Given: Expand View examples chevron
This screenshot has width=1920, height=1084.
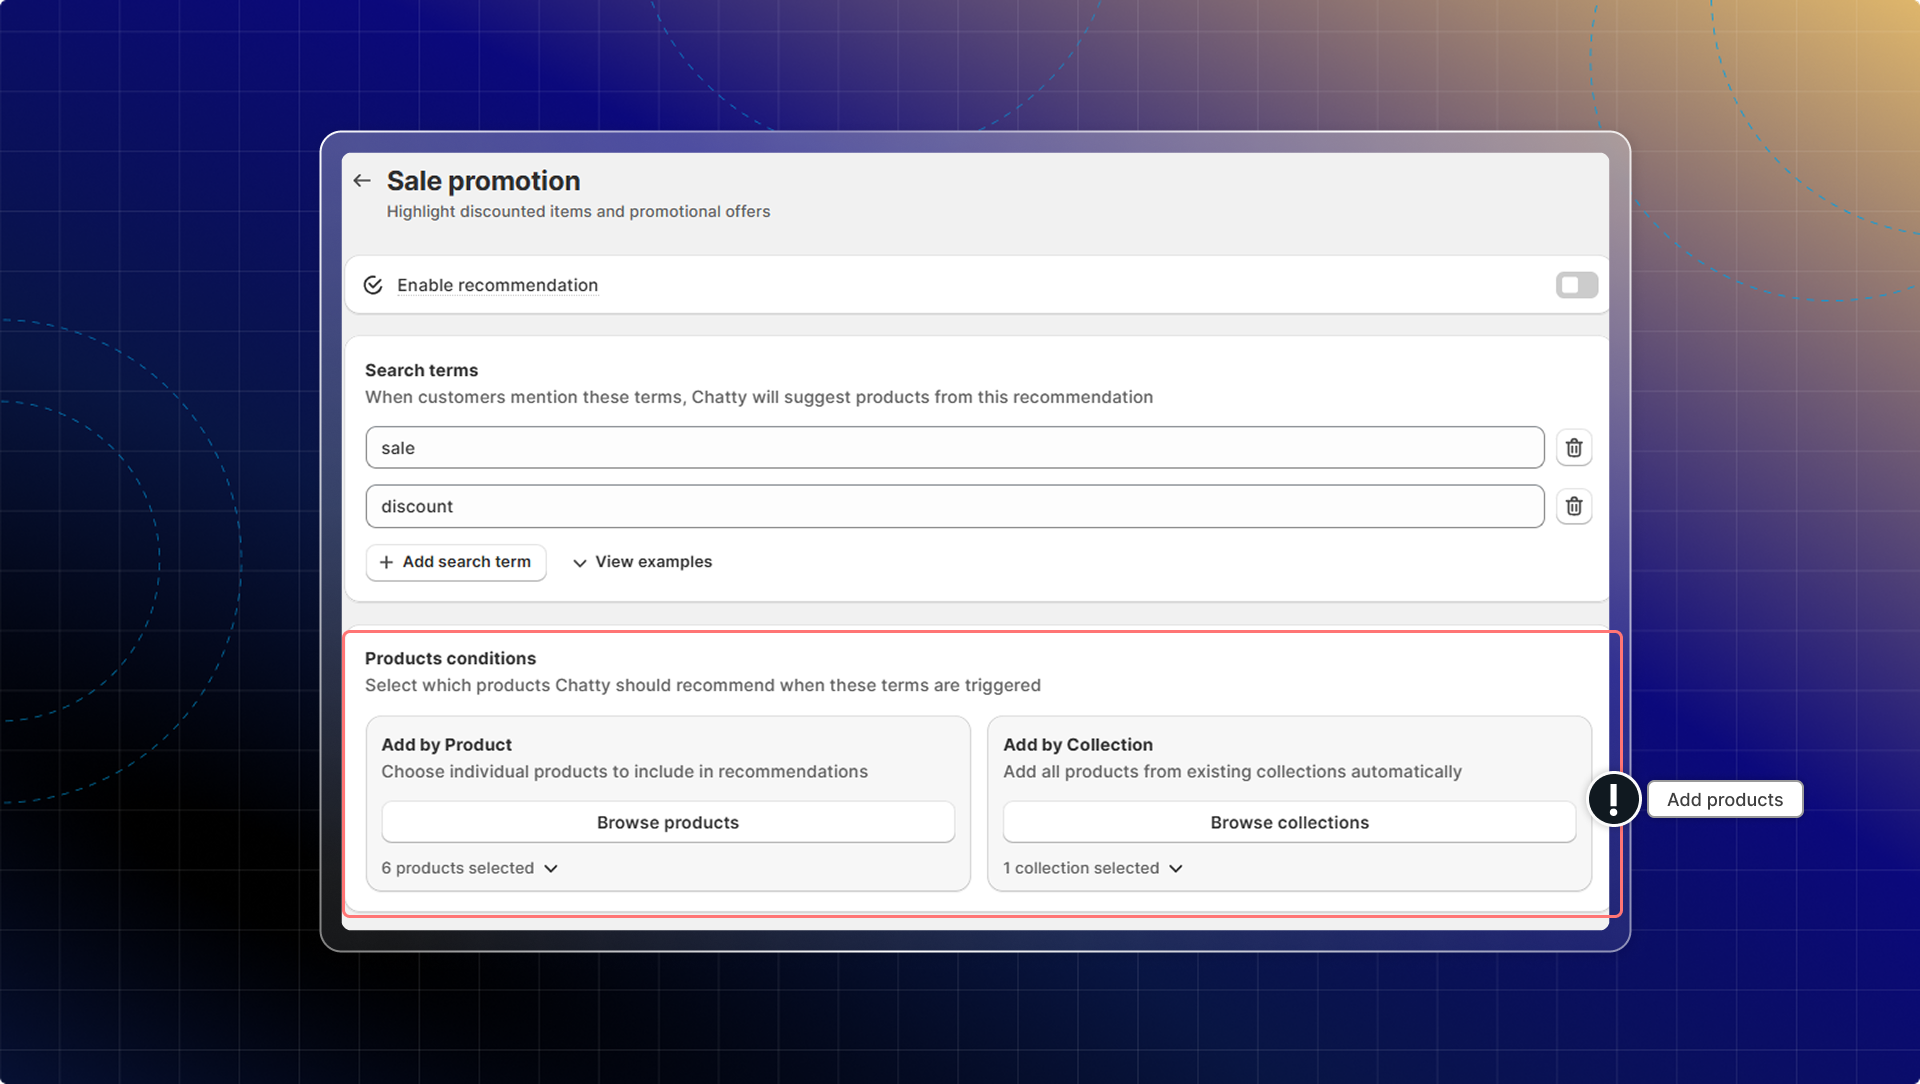Looking at the screenshot, I should [x=580, y=563].
